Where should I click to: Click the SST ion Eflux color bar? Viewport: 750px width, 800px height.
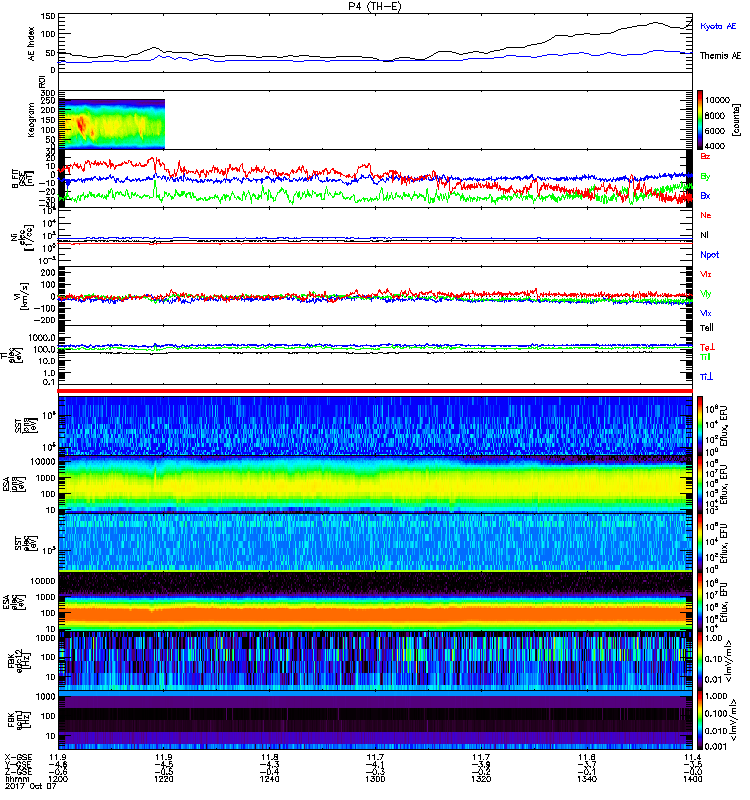click(x=700, y=425)
